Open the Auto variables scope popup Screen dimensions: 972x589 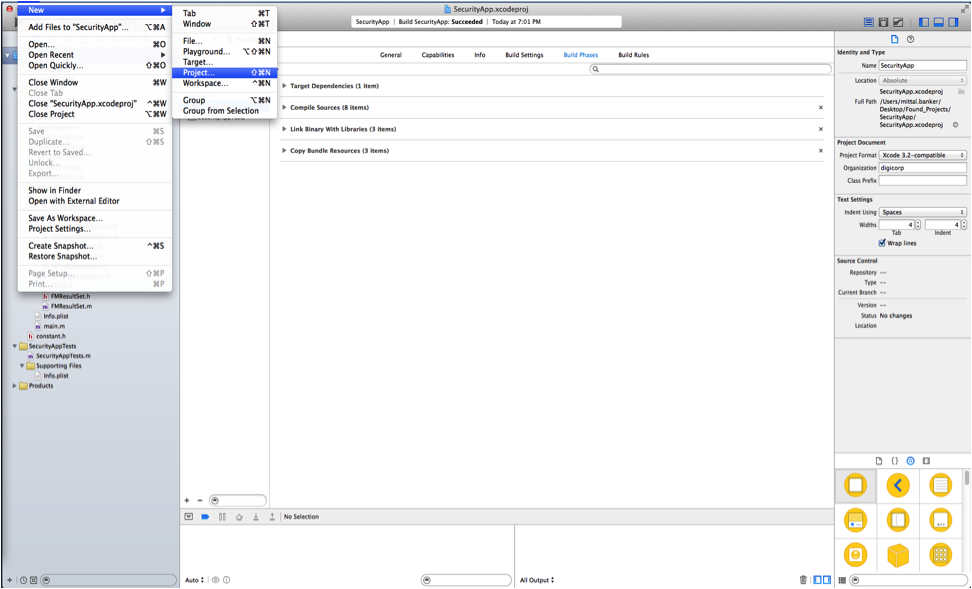pos(195,580)
